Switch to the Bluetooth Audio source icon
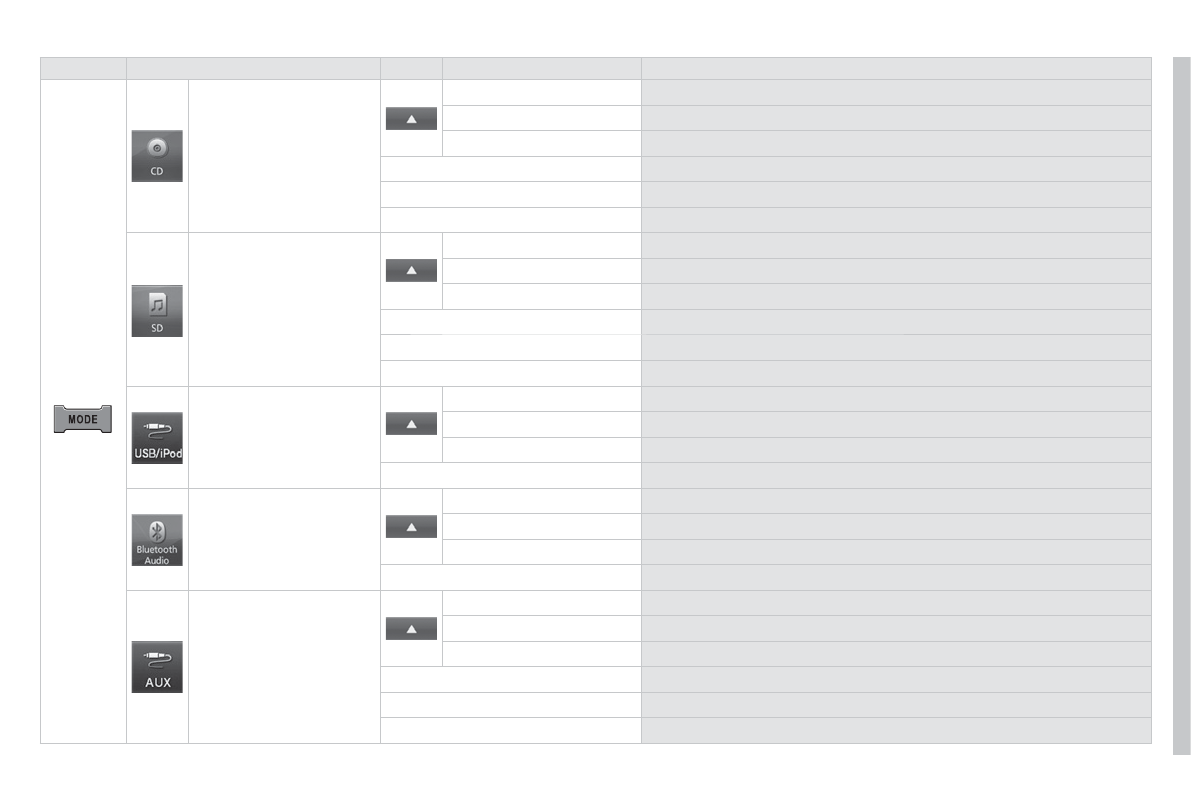The image size is (1191, 794). click(x=157, y=540)
